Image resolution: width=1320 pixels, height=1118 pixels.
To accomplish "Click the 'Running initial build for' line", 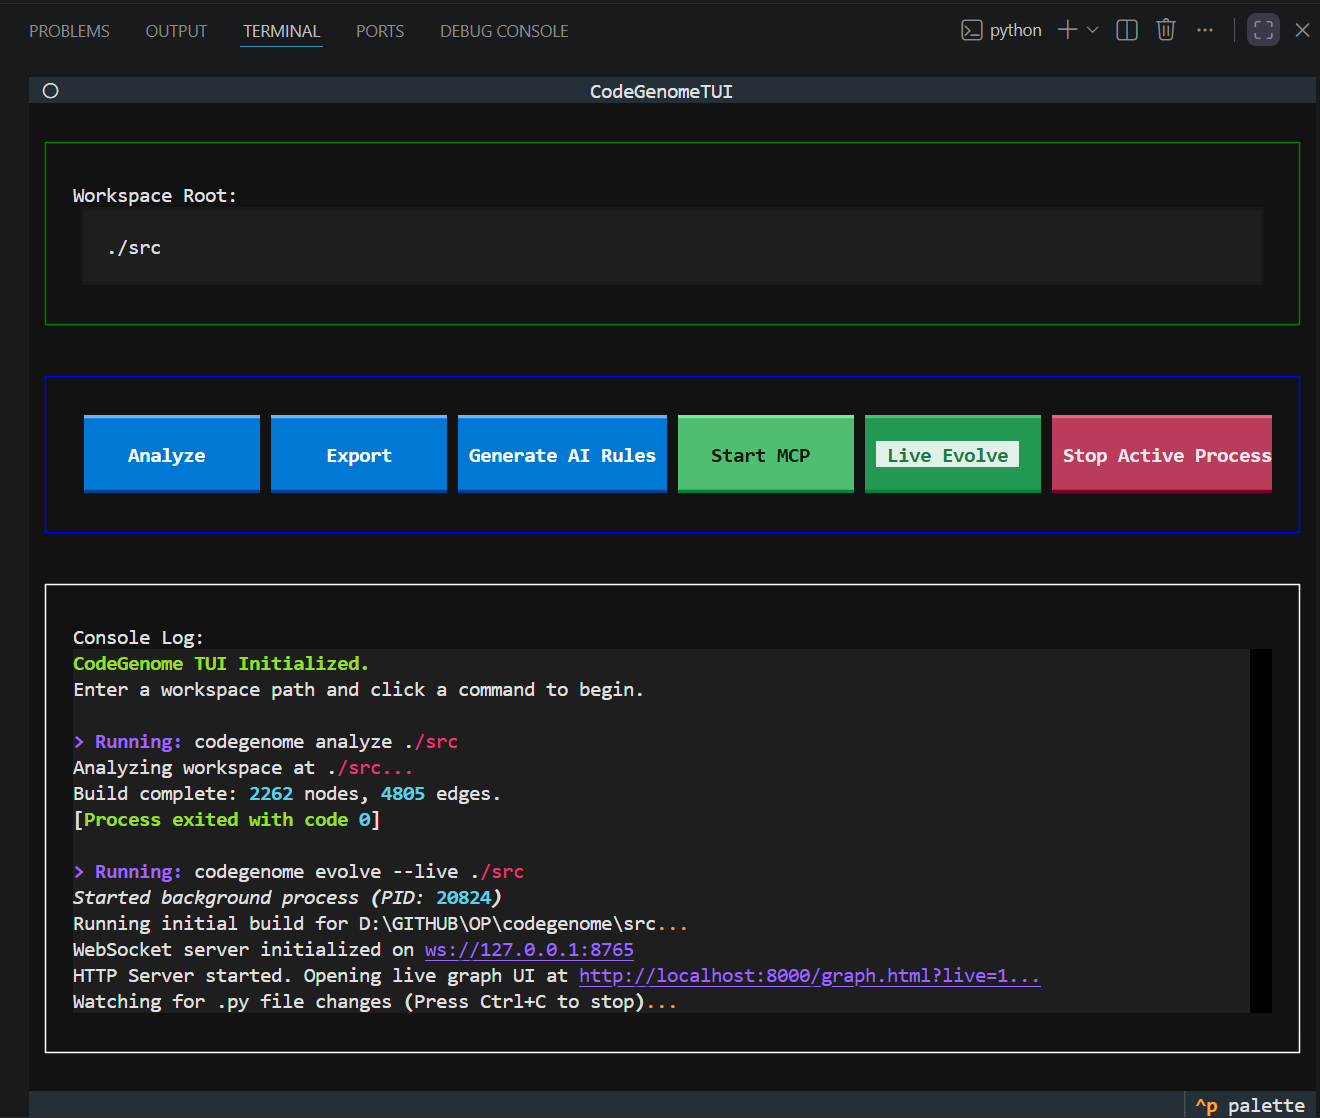I will [x=380, y=923].
